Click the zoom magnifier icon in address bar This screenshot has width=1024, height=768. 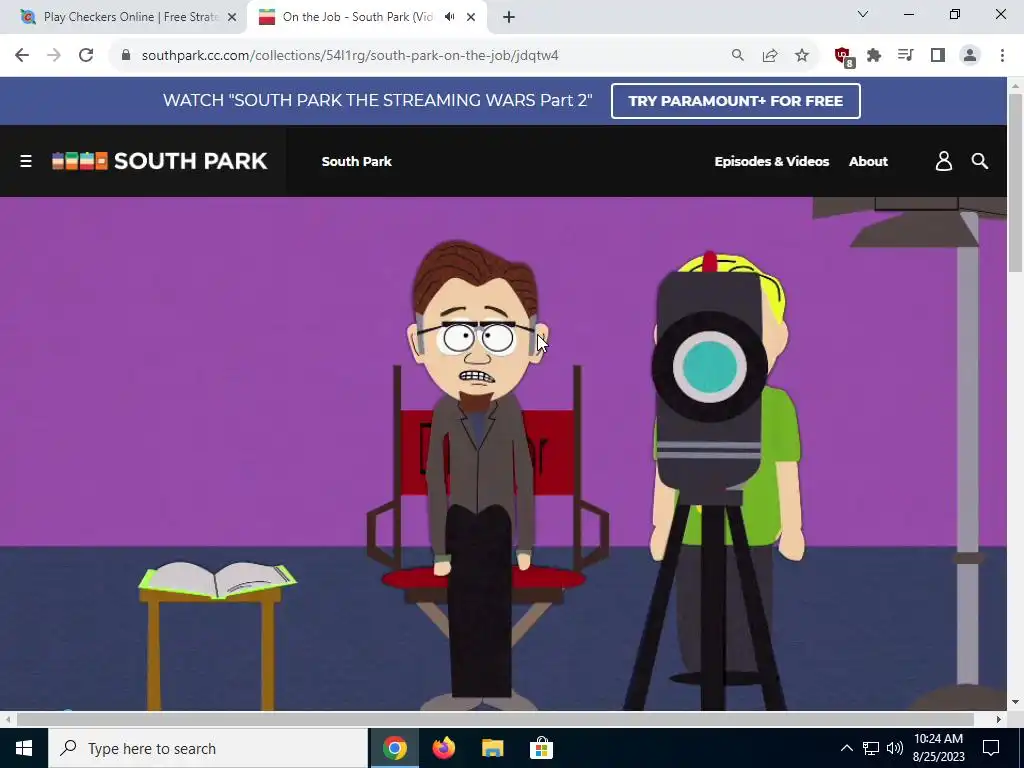click(737, 56)
